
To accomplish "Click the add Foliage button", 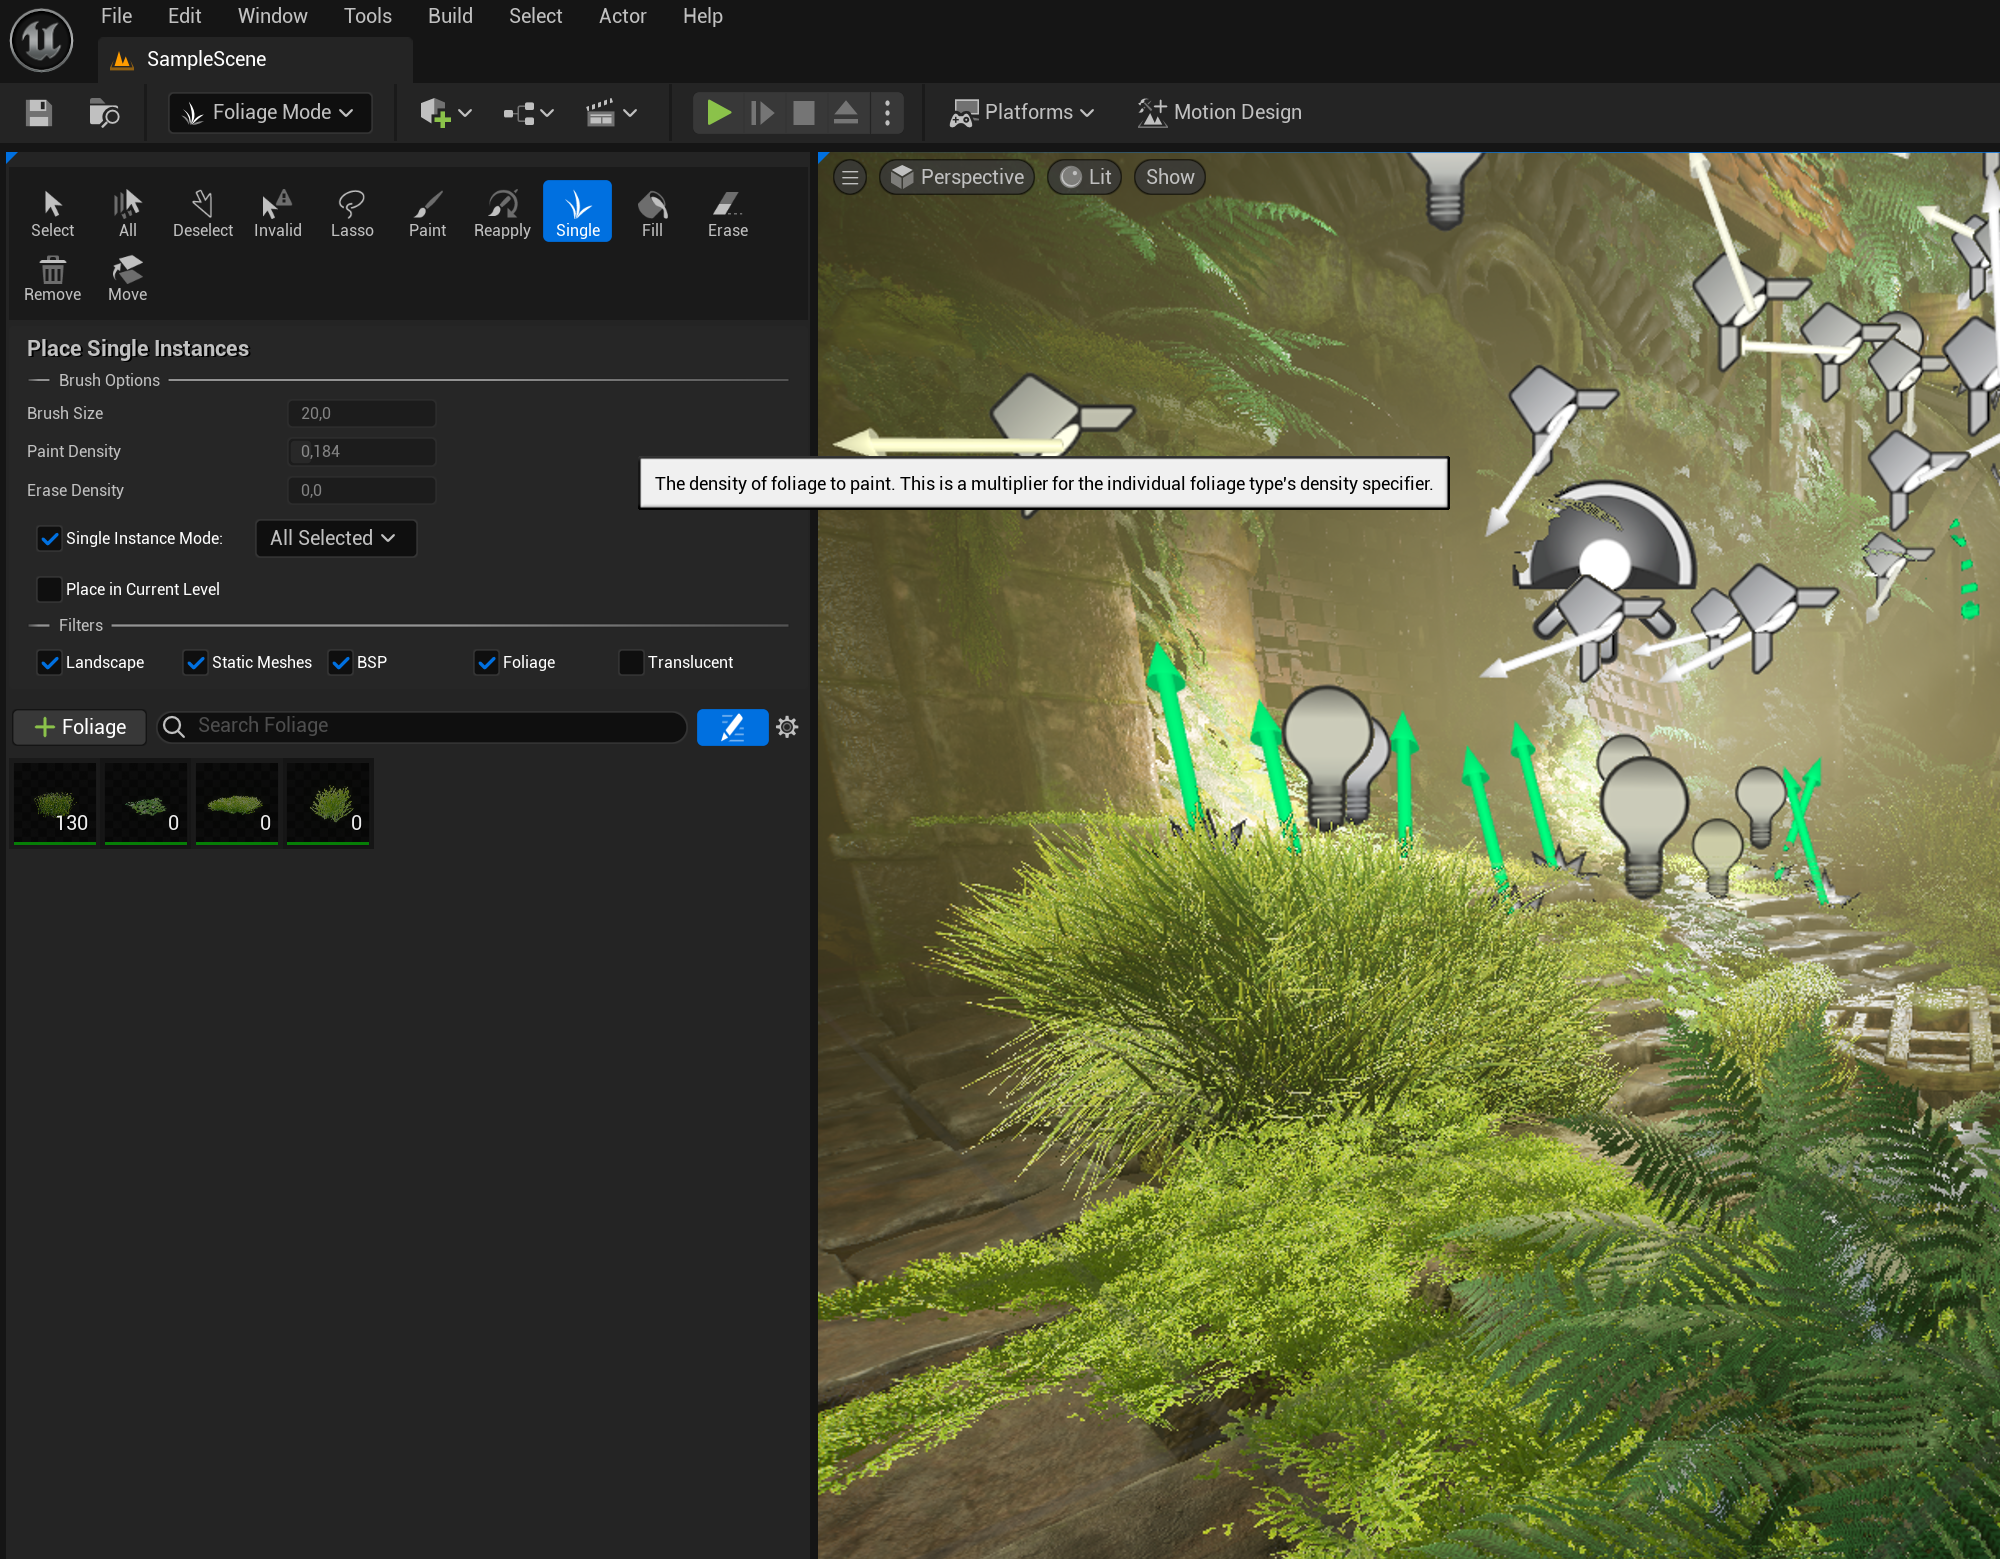I will click(x=80, y=727).
